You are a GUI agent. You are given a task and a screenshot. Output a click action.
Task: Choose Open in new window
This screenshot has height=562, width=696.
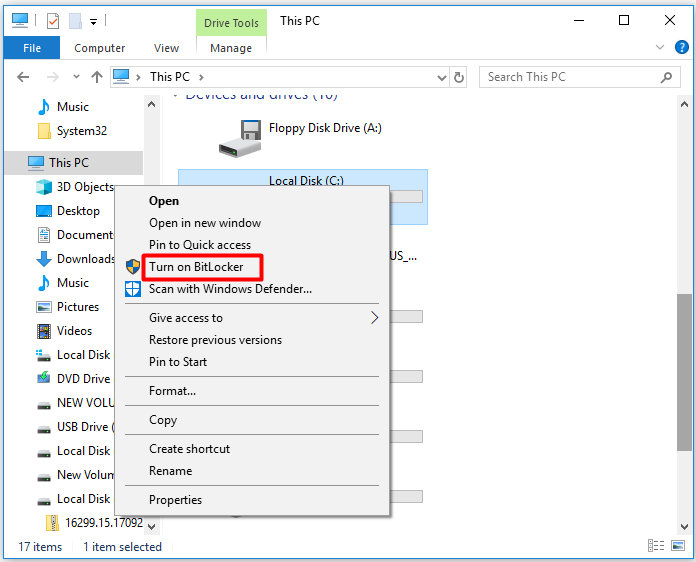[252, 223]
